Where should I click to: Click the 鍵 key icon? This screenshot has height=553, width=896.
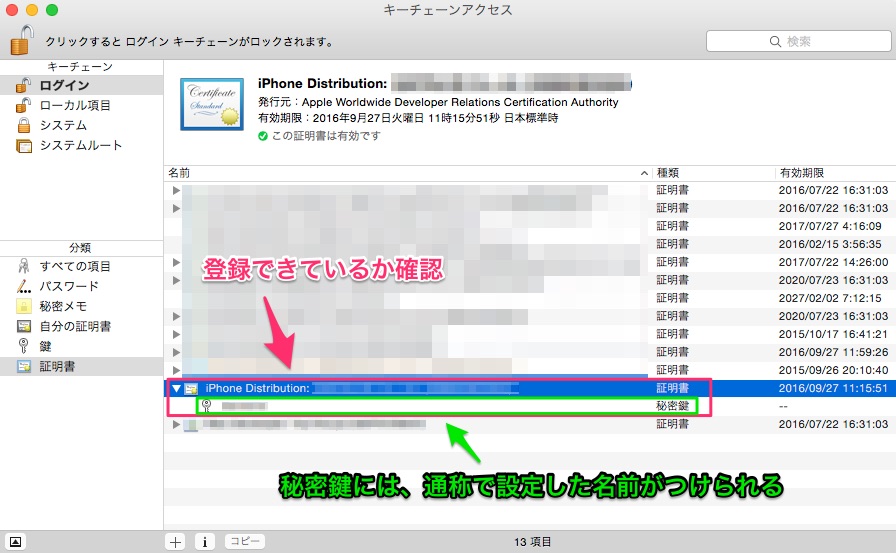(x=23, y=346)
